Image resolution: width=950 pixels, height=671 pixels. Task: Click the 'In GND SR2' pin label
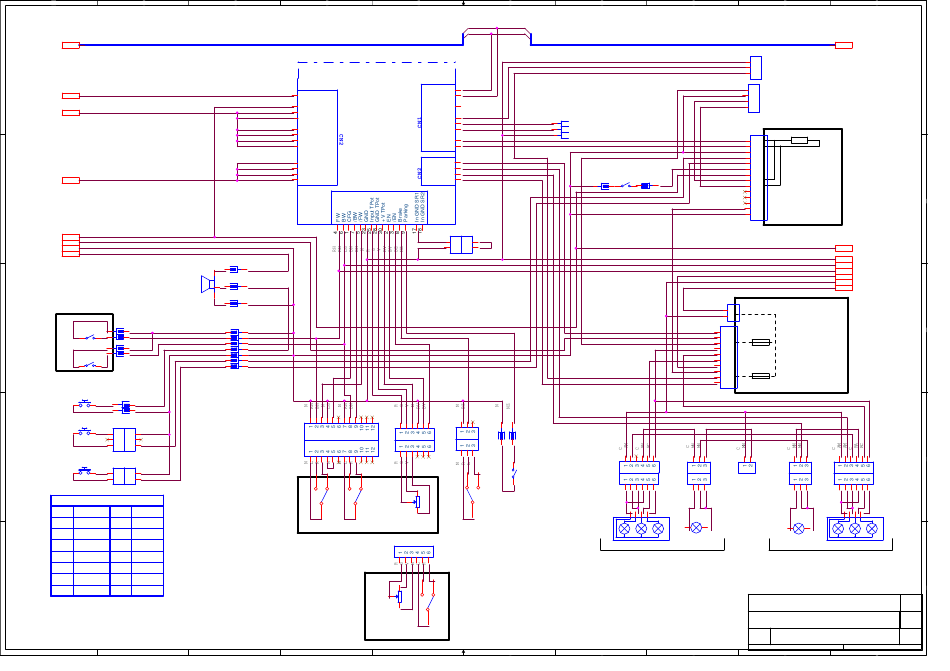coord(422,208)
